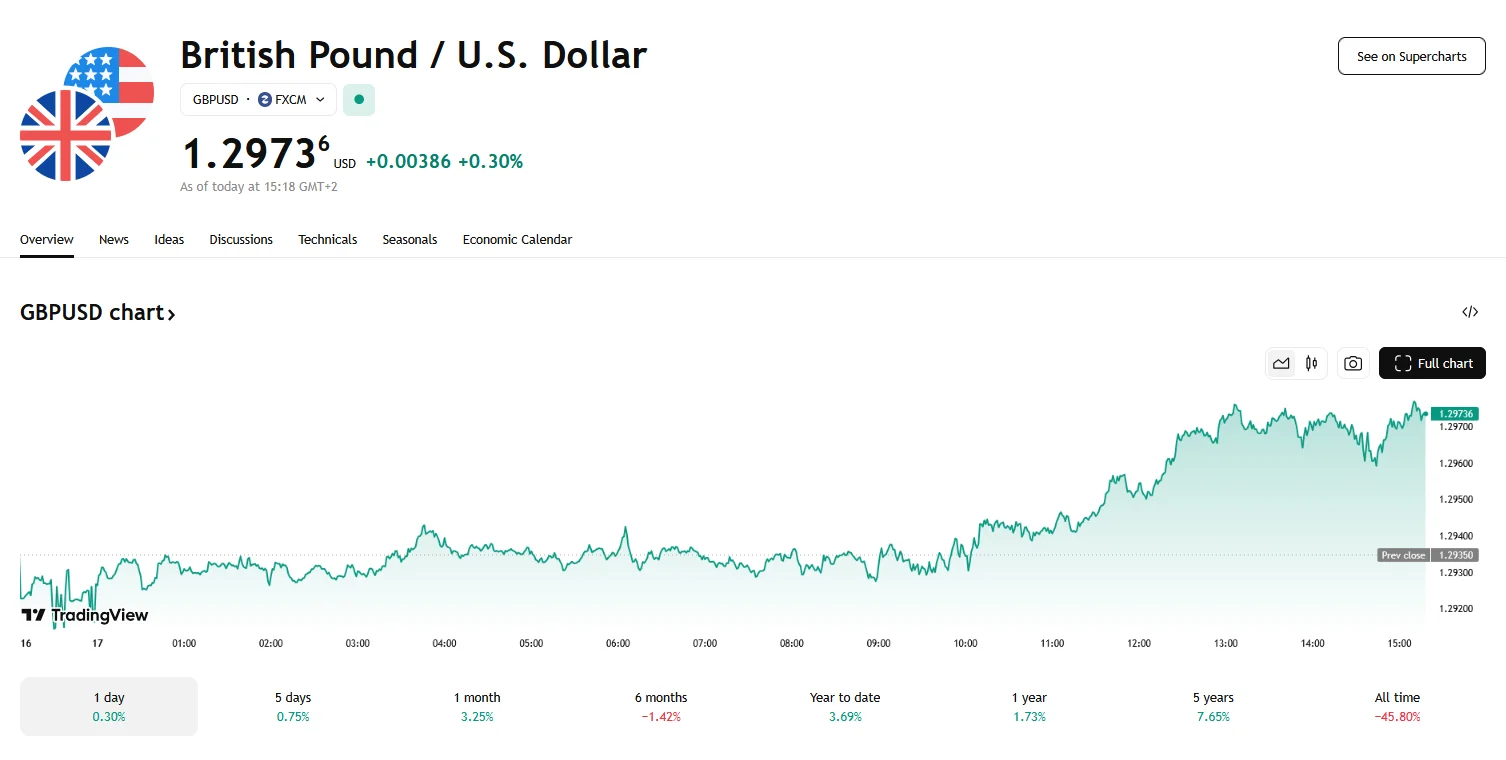This screenshot has width=1506, height=760.
Task: Select the 1 day range
Action: tap(109, 706)
